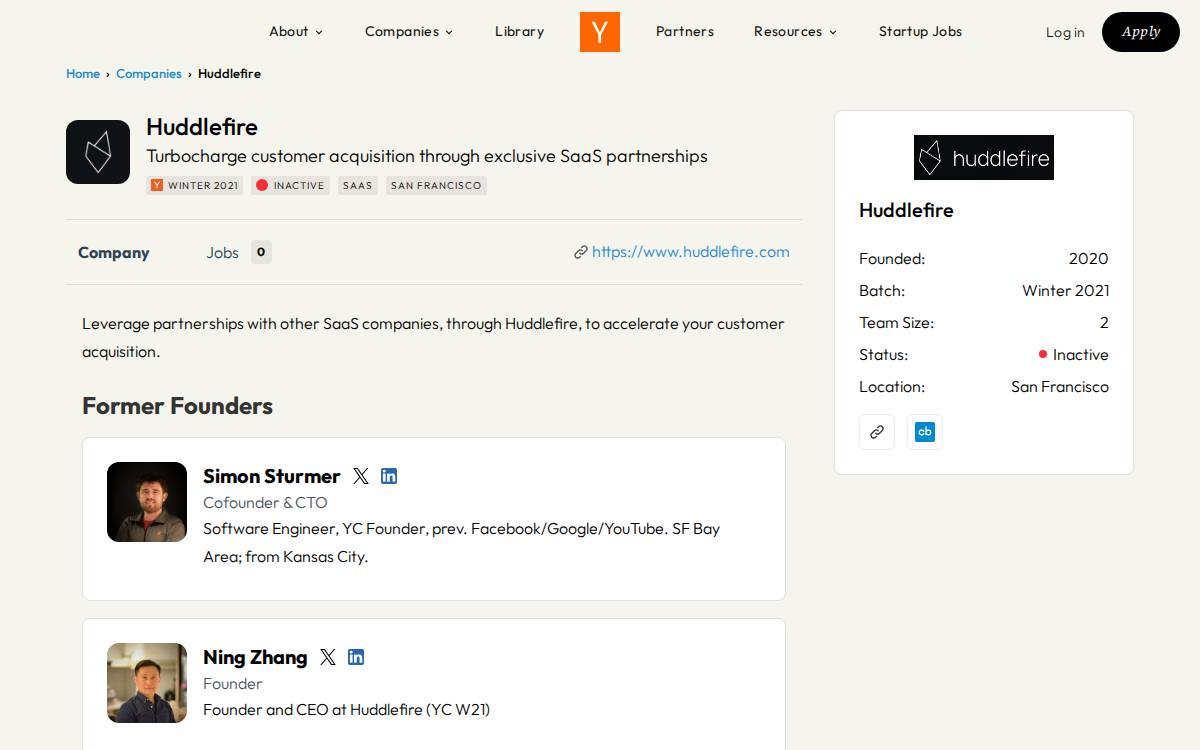Expand the Companies dropdown menu
Image resolution: width=1200 pixels, height=750 pixels.
click(x=409, y=31)
